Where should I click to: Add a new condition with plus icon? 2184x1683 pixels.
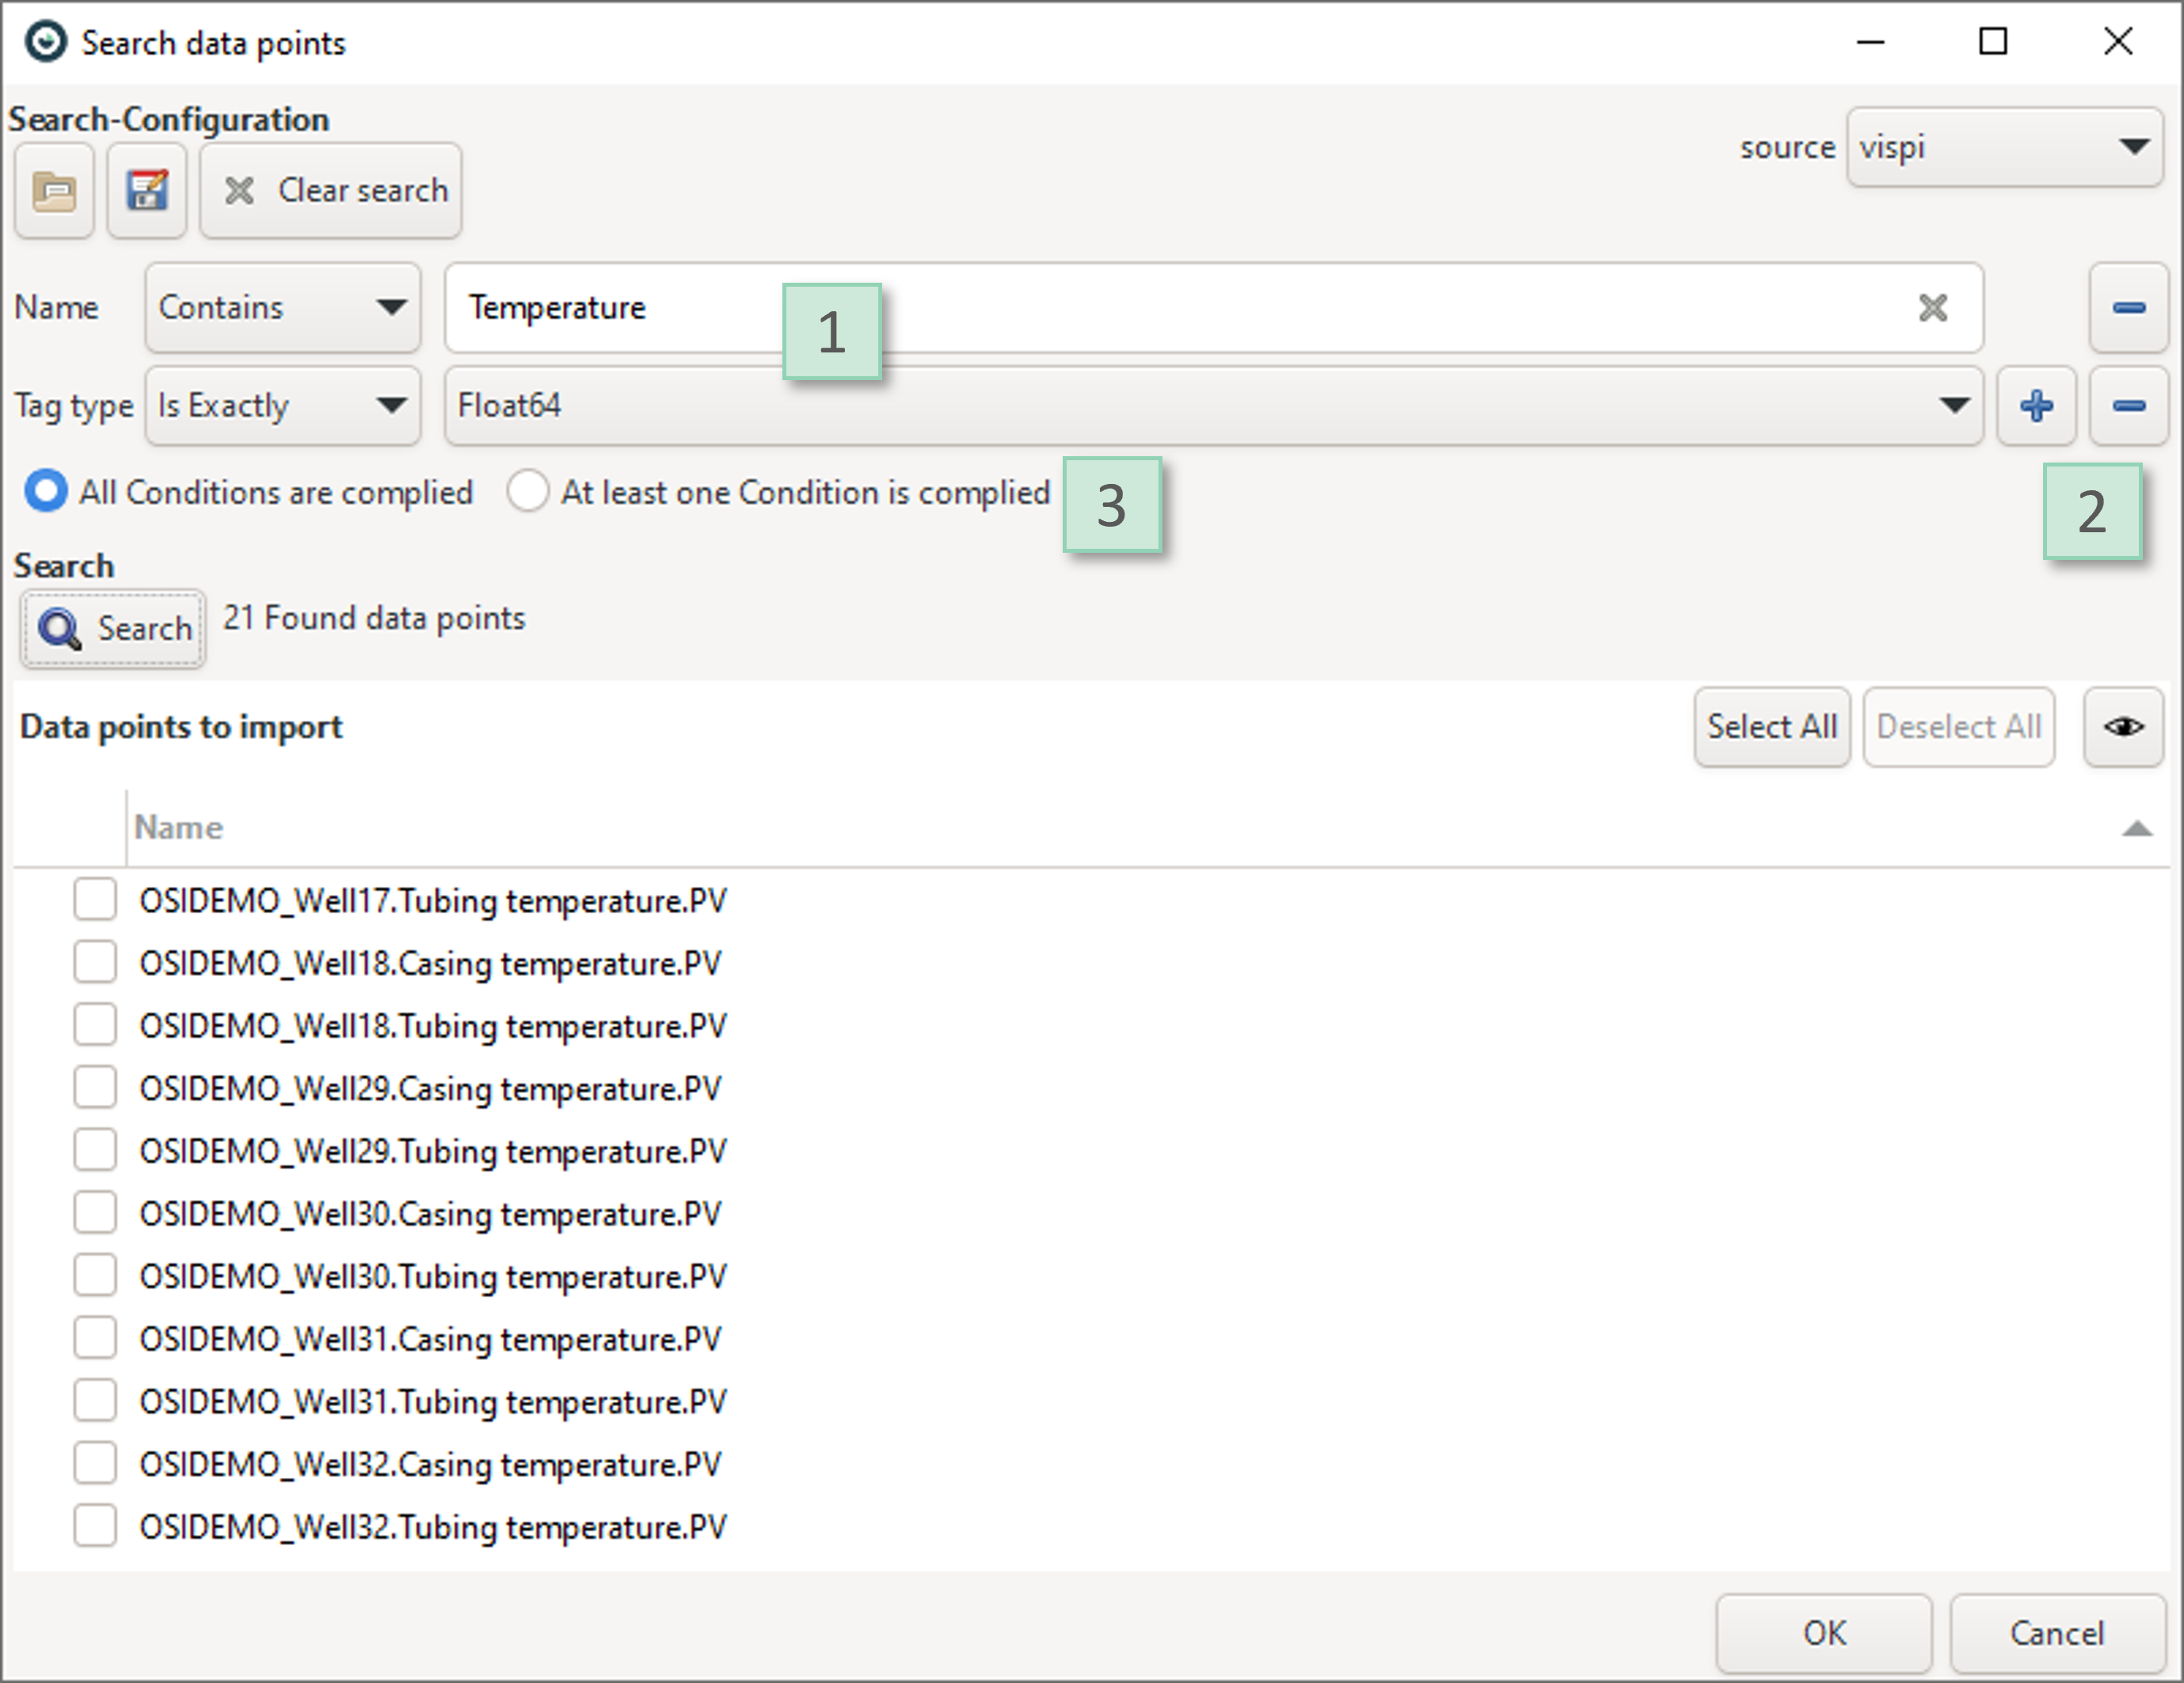coord(2036,405)
